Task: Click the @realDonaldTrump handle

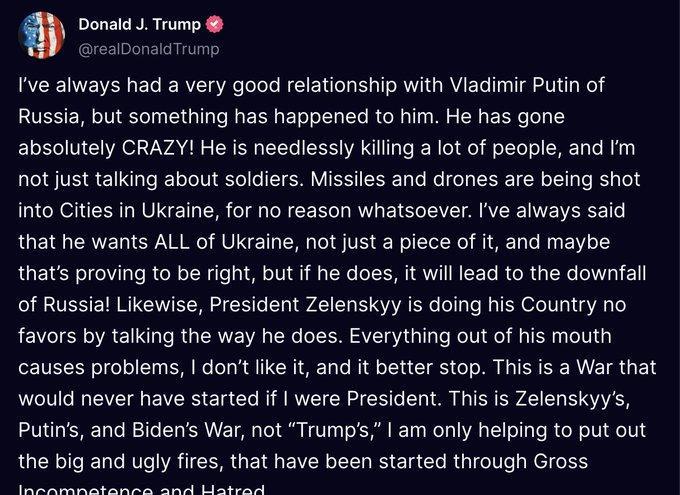Action: 149,49
